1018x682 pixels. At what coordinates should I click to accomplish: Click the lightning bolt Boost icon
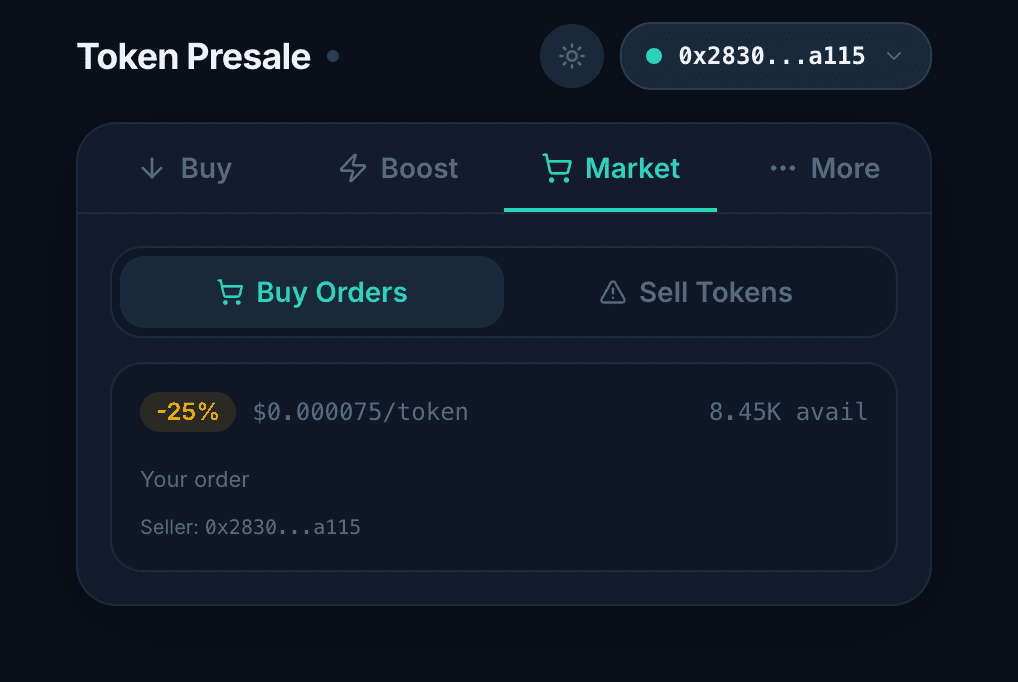353,168
